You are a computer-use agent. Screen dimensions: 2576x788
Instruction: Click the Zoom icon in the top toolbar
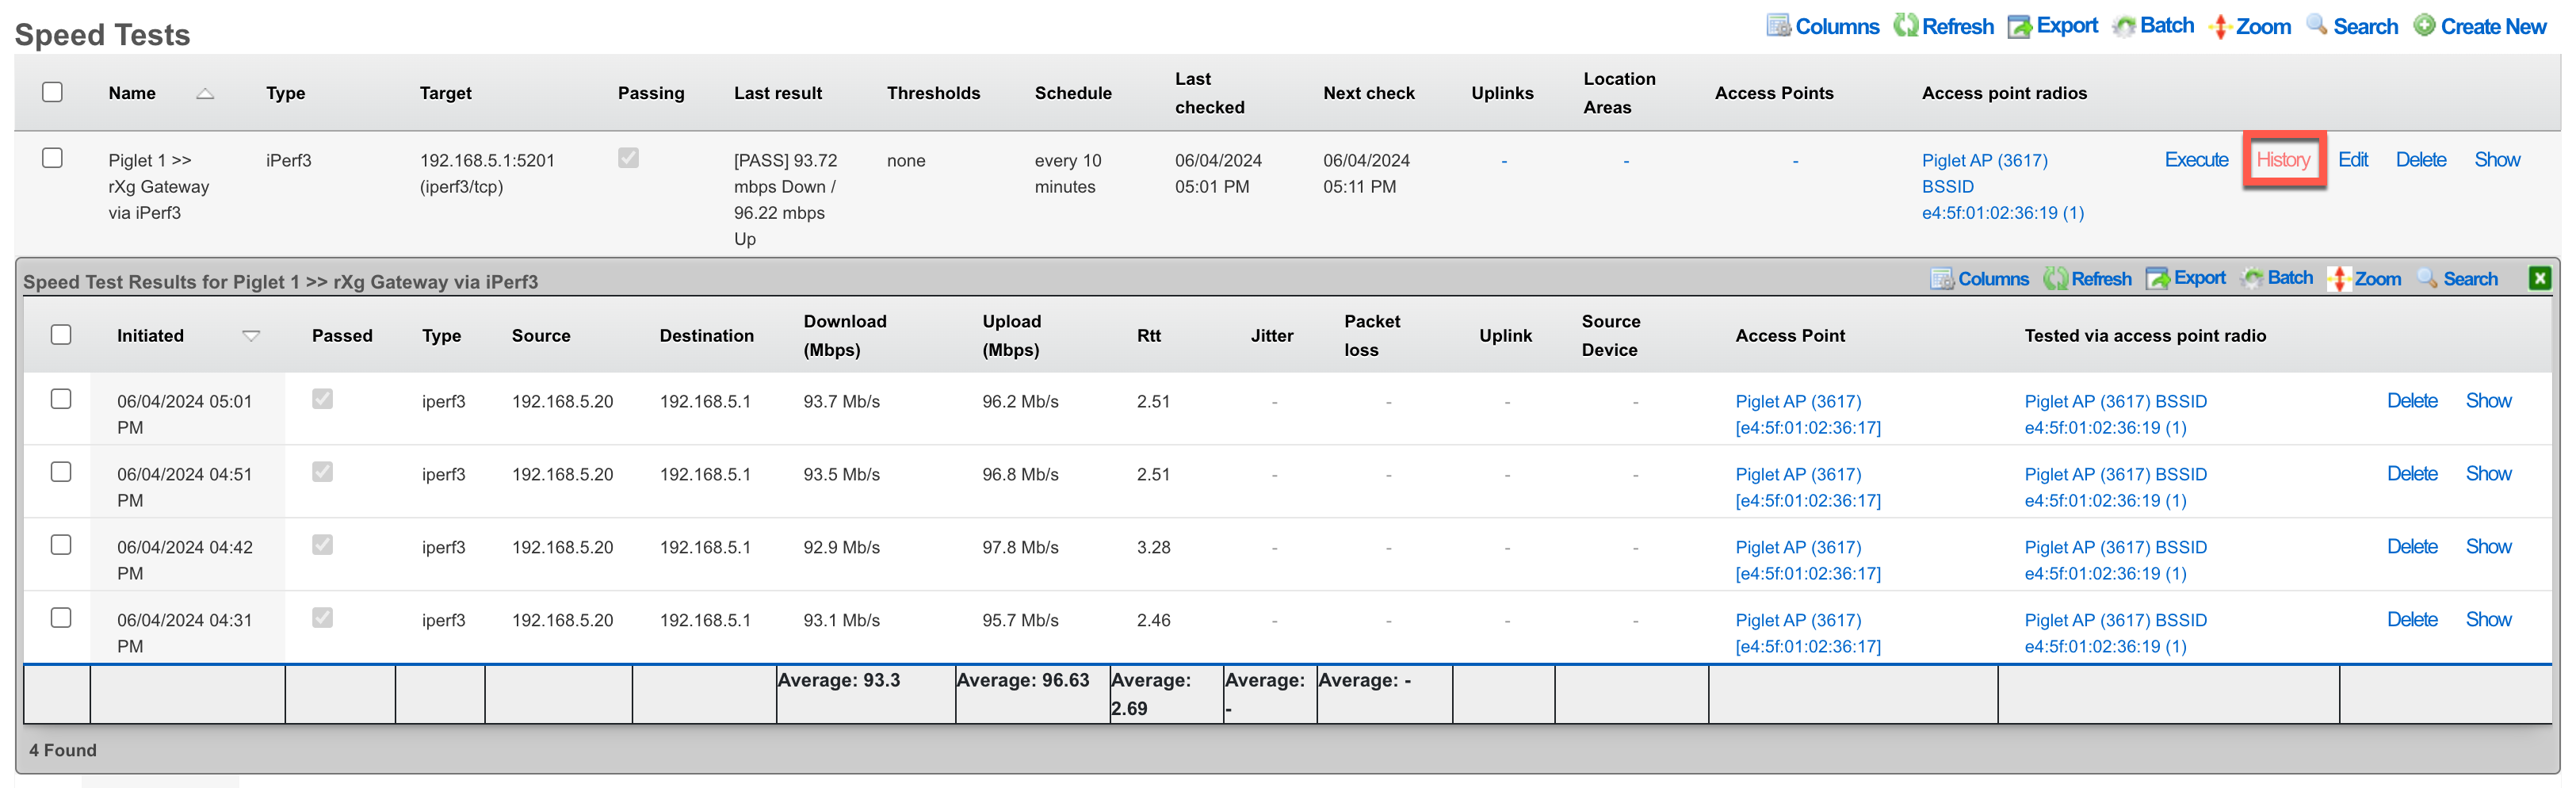2220,26
